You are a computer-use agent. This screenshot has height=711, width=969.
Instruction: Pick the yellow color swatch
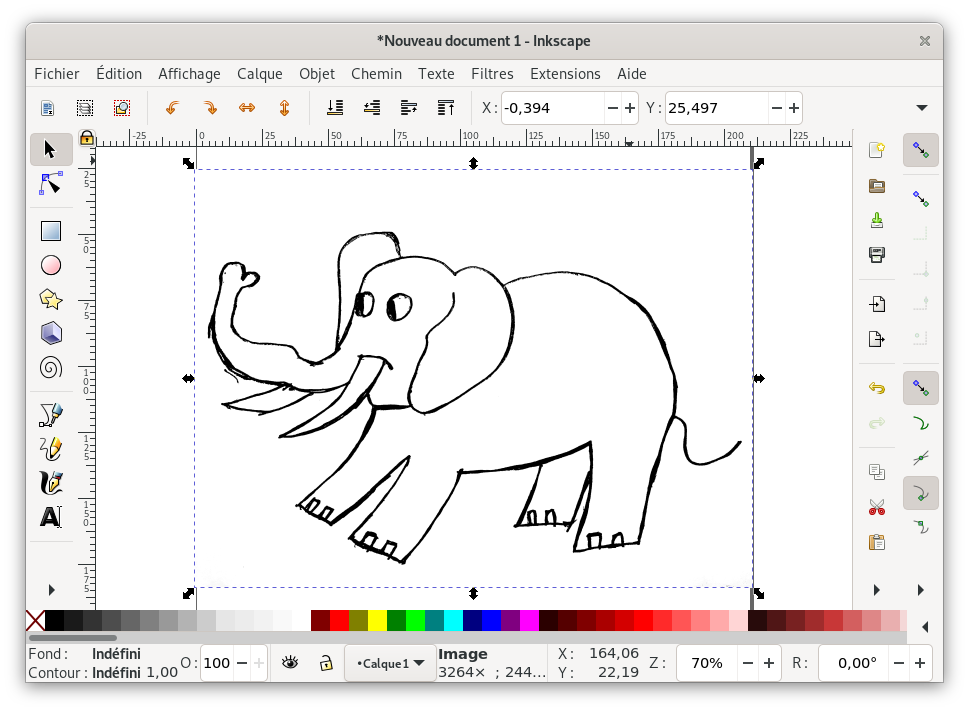click(x=378, y=621)
